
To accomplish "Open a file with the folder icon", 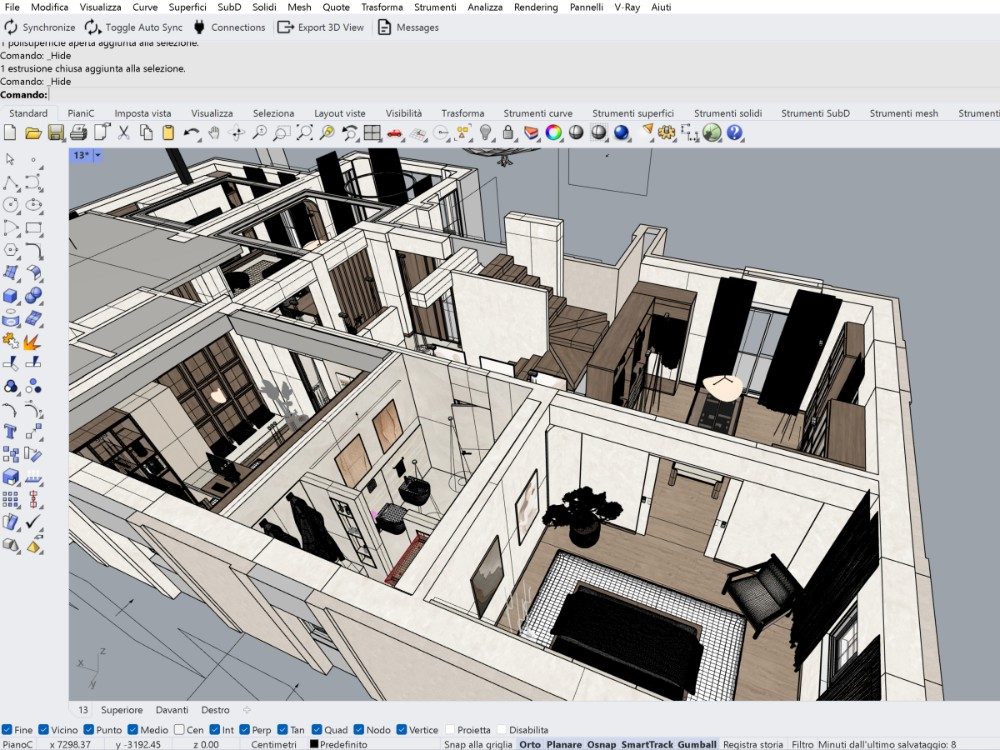I will pyautogui.click(x=33, y=133).
